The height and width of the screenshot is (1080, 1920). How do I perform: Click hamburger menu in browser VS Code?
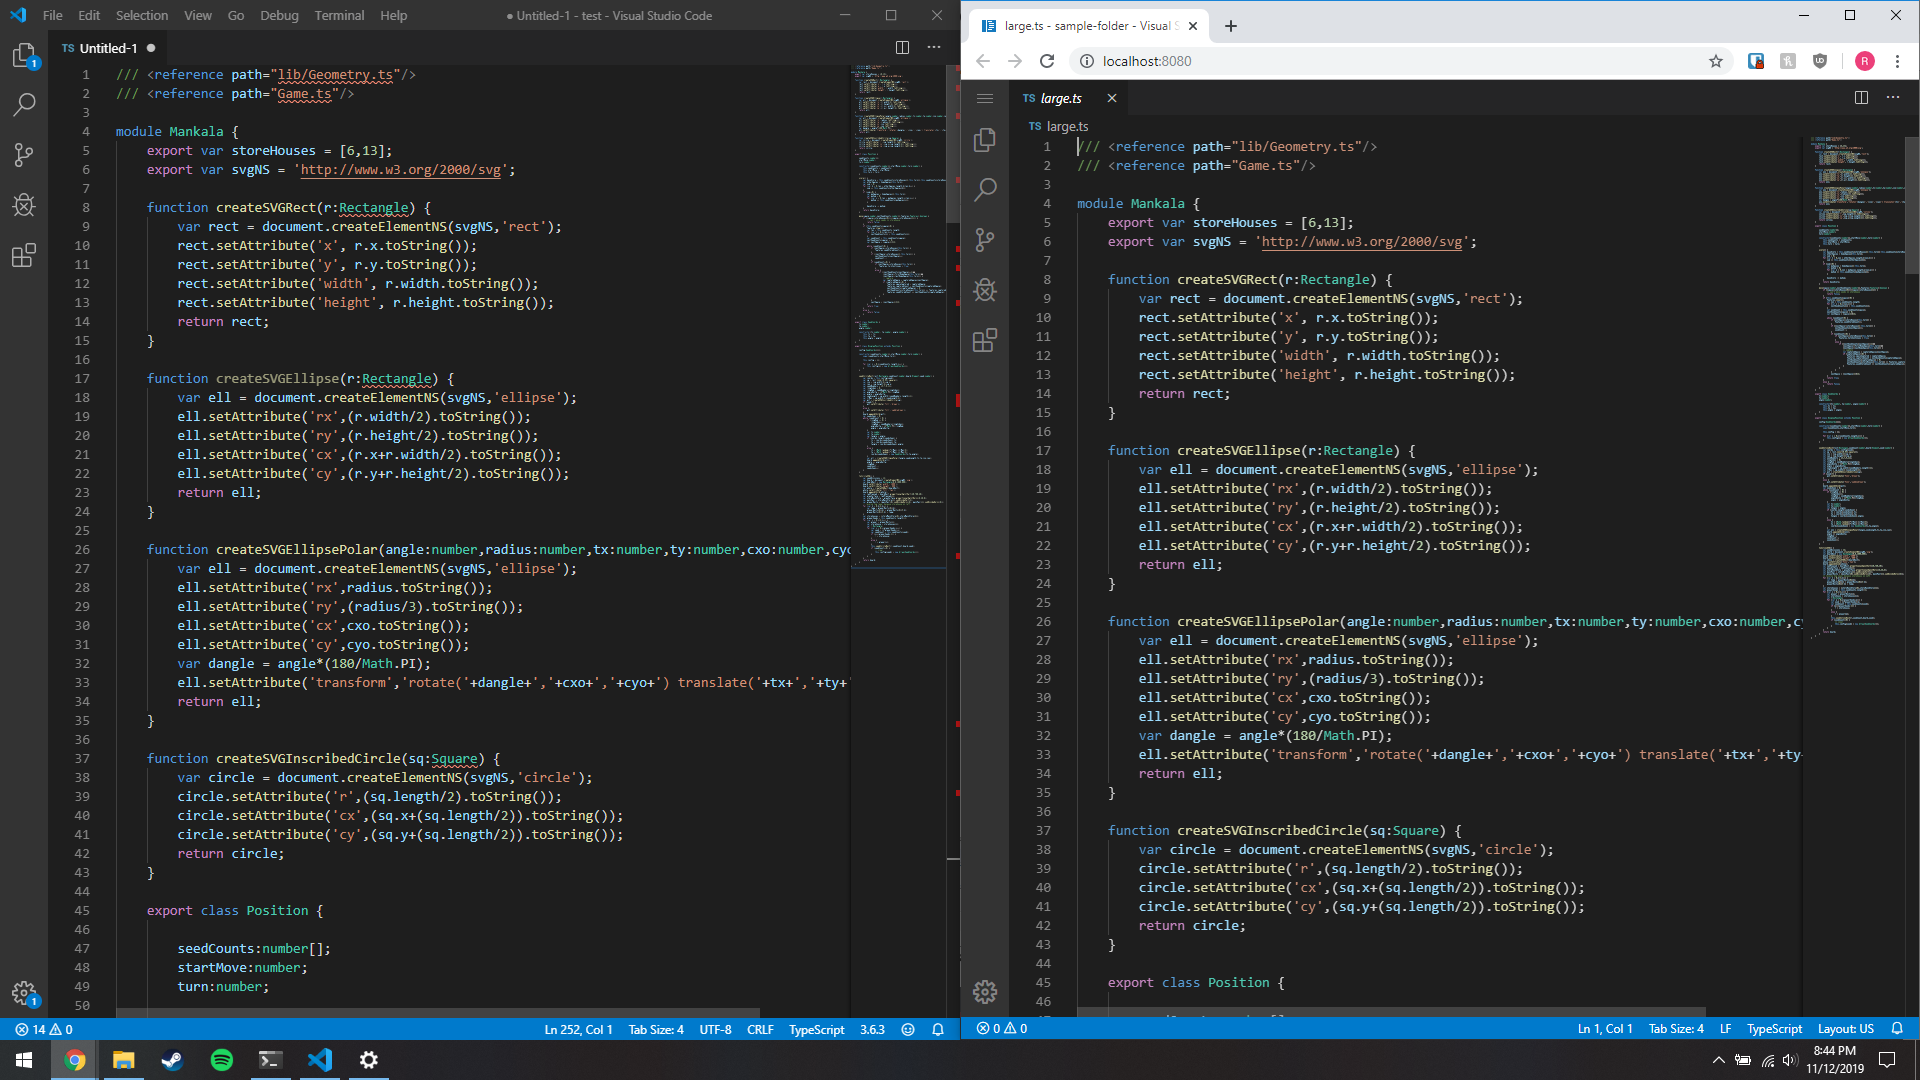[985, 98]
